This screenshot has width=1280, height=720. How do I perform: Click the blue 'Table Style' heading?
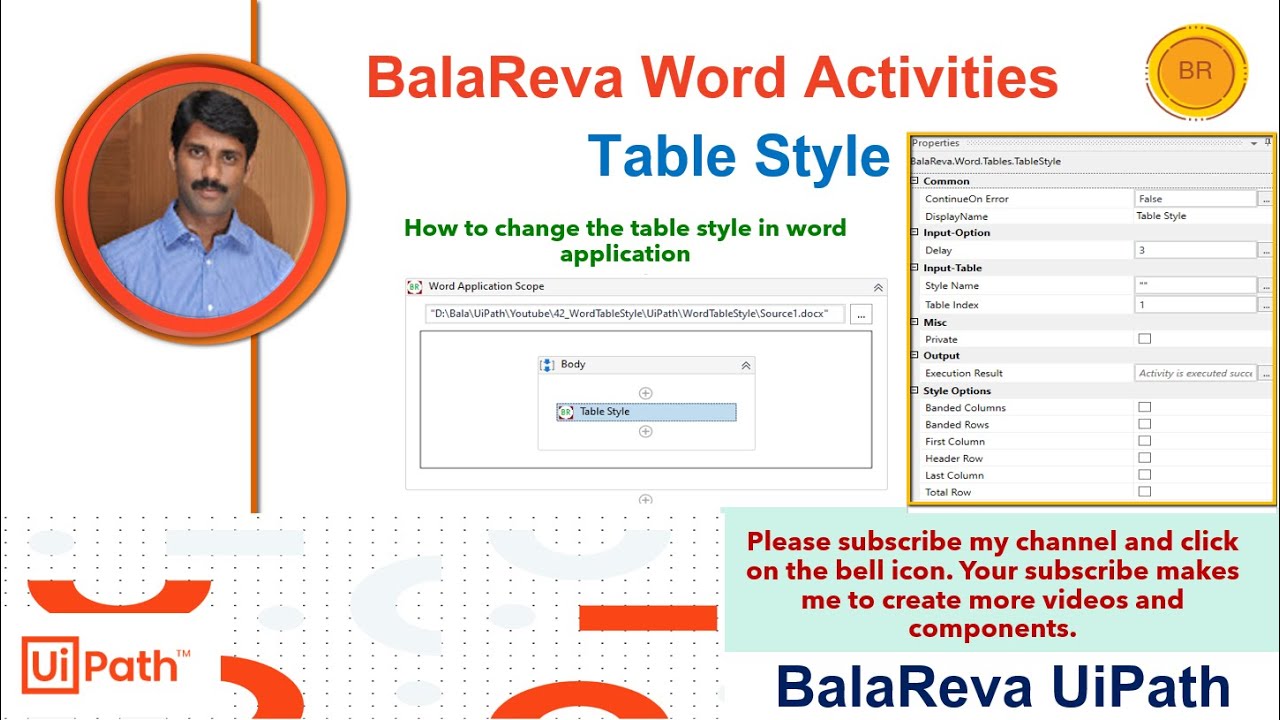tap(738, 157)
